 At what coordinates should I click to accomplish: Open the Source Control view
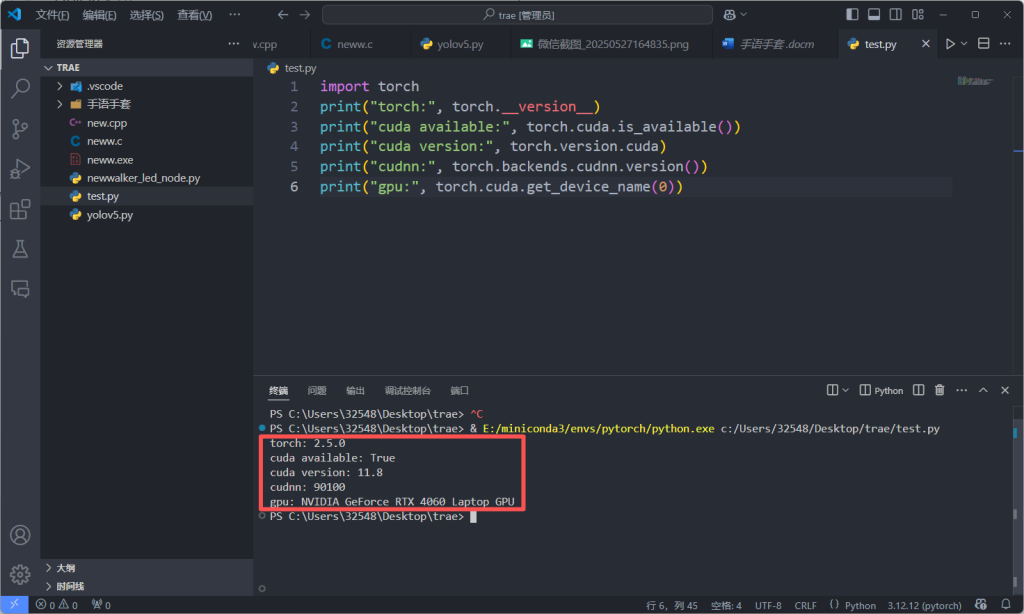(20, 129)
